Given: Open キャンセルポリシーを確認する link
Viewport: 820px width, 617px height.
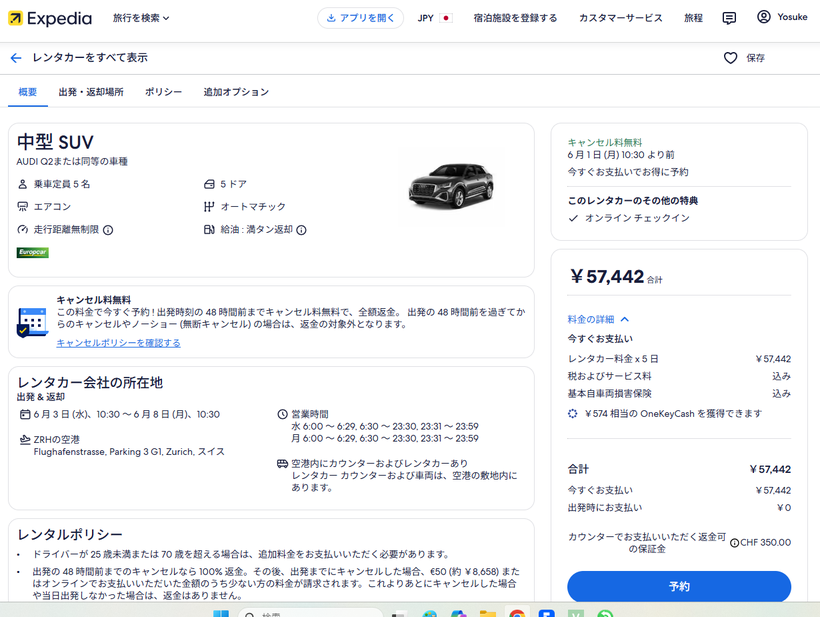Looking at the screenshot, I should (x=119, y=343).
